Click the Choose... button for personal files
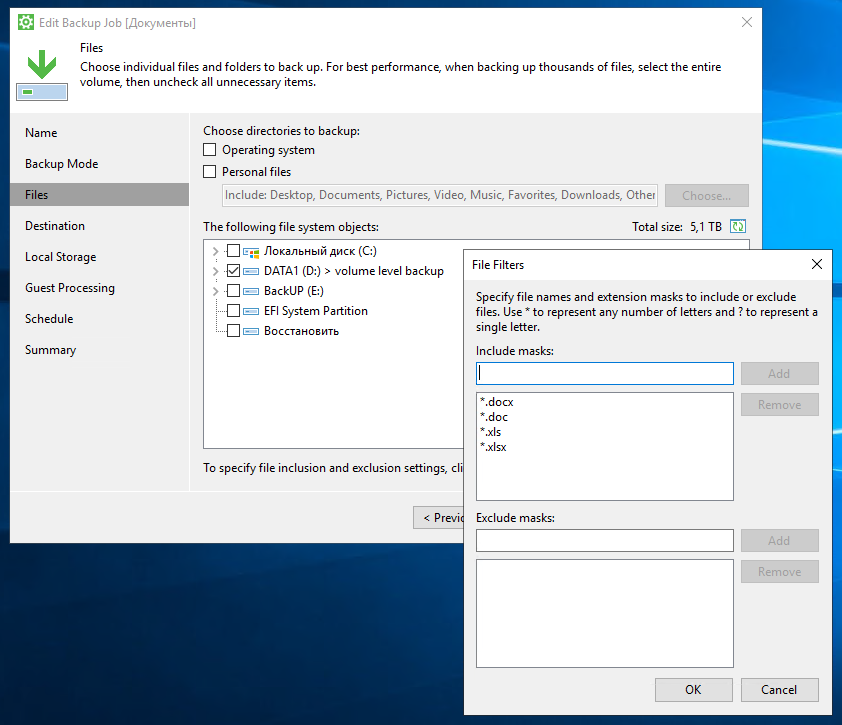This screenshot has height=725, width=842. click(x=707, y=195)
